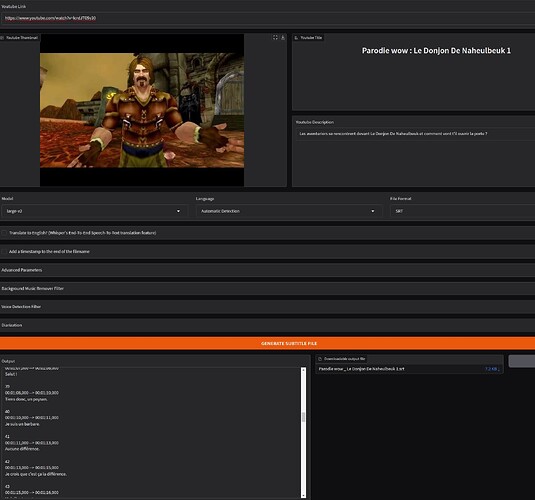Open the File Format dropdown showing SRT
Image resolution: width=535 pixels, height=500 pixels.
pos(463,211)
